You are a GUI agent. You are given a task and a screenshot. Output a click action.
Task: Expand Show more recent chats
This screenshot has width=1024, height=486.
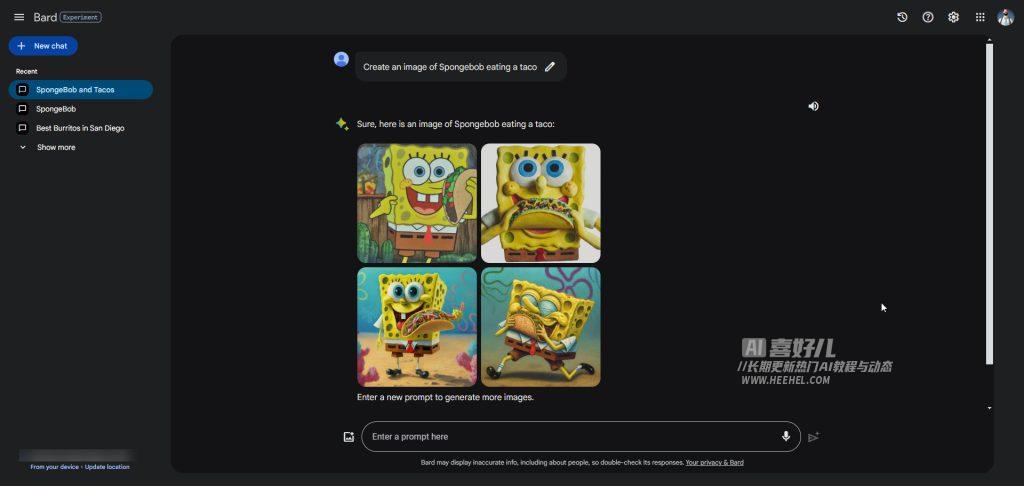click(x=56, y=148)
